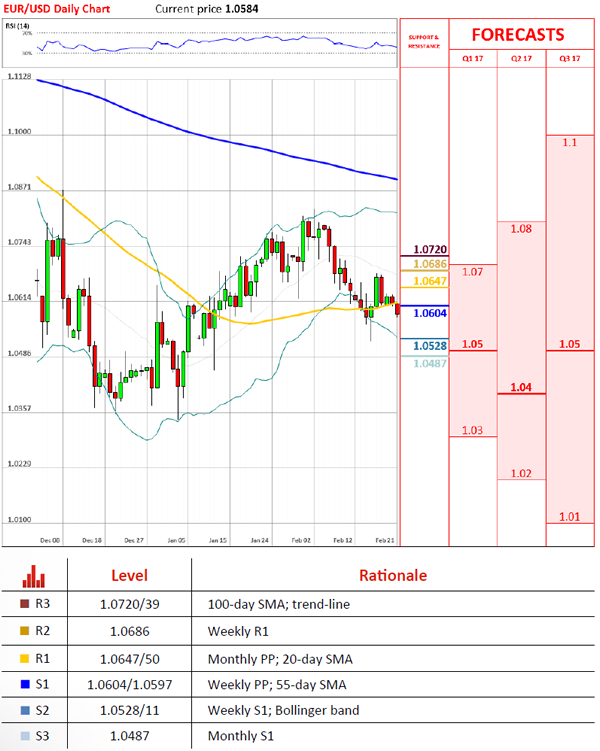600x751 pixels.
Task: Click the R3 row label
Action: coord(43,604)
